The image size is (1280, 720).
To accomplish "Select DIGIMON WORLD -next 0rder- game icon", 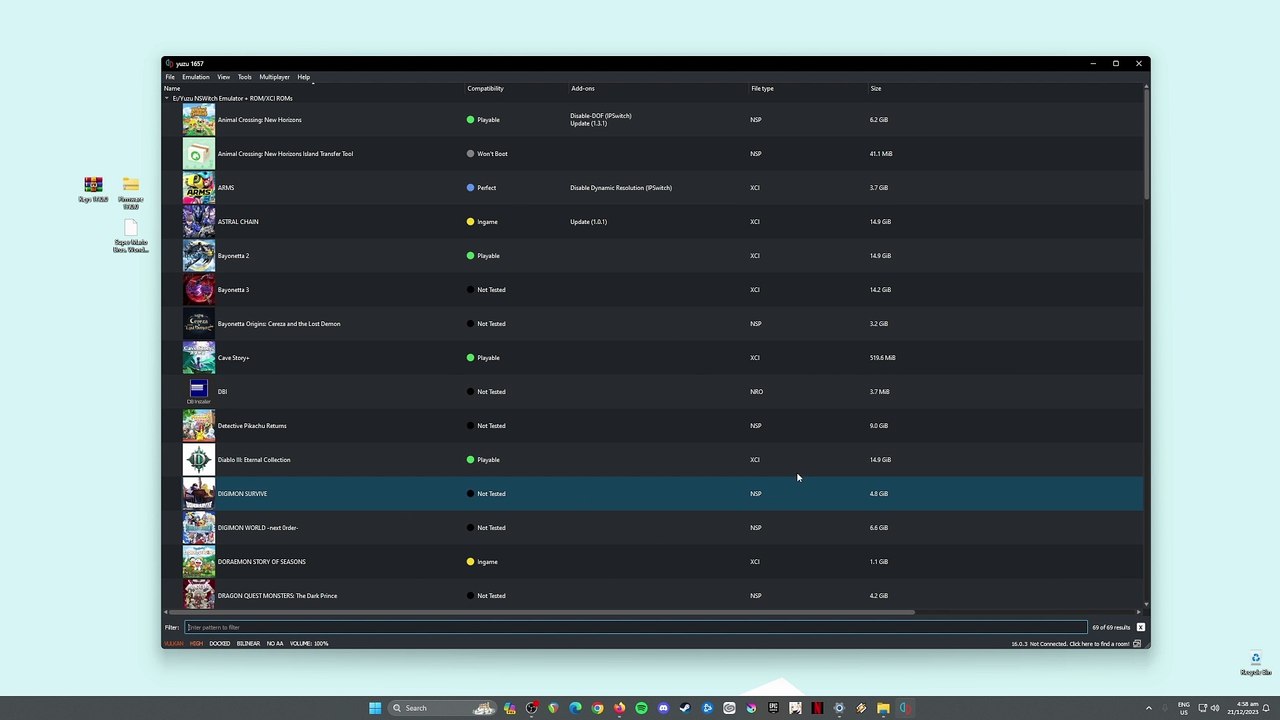I will pos(198,528).
